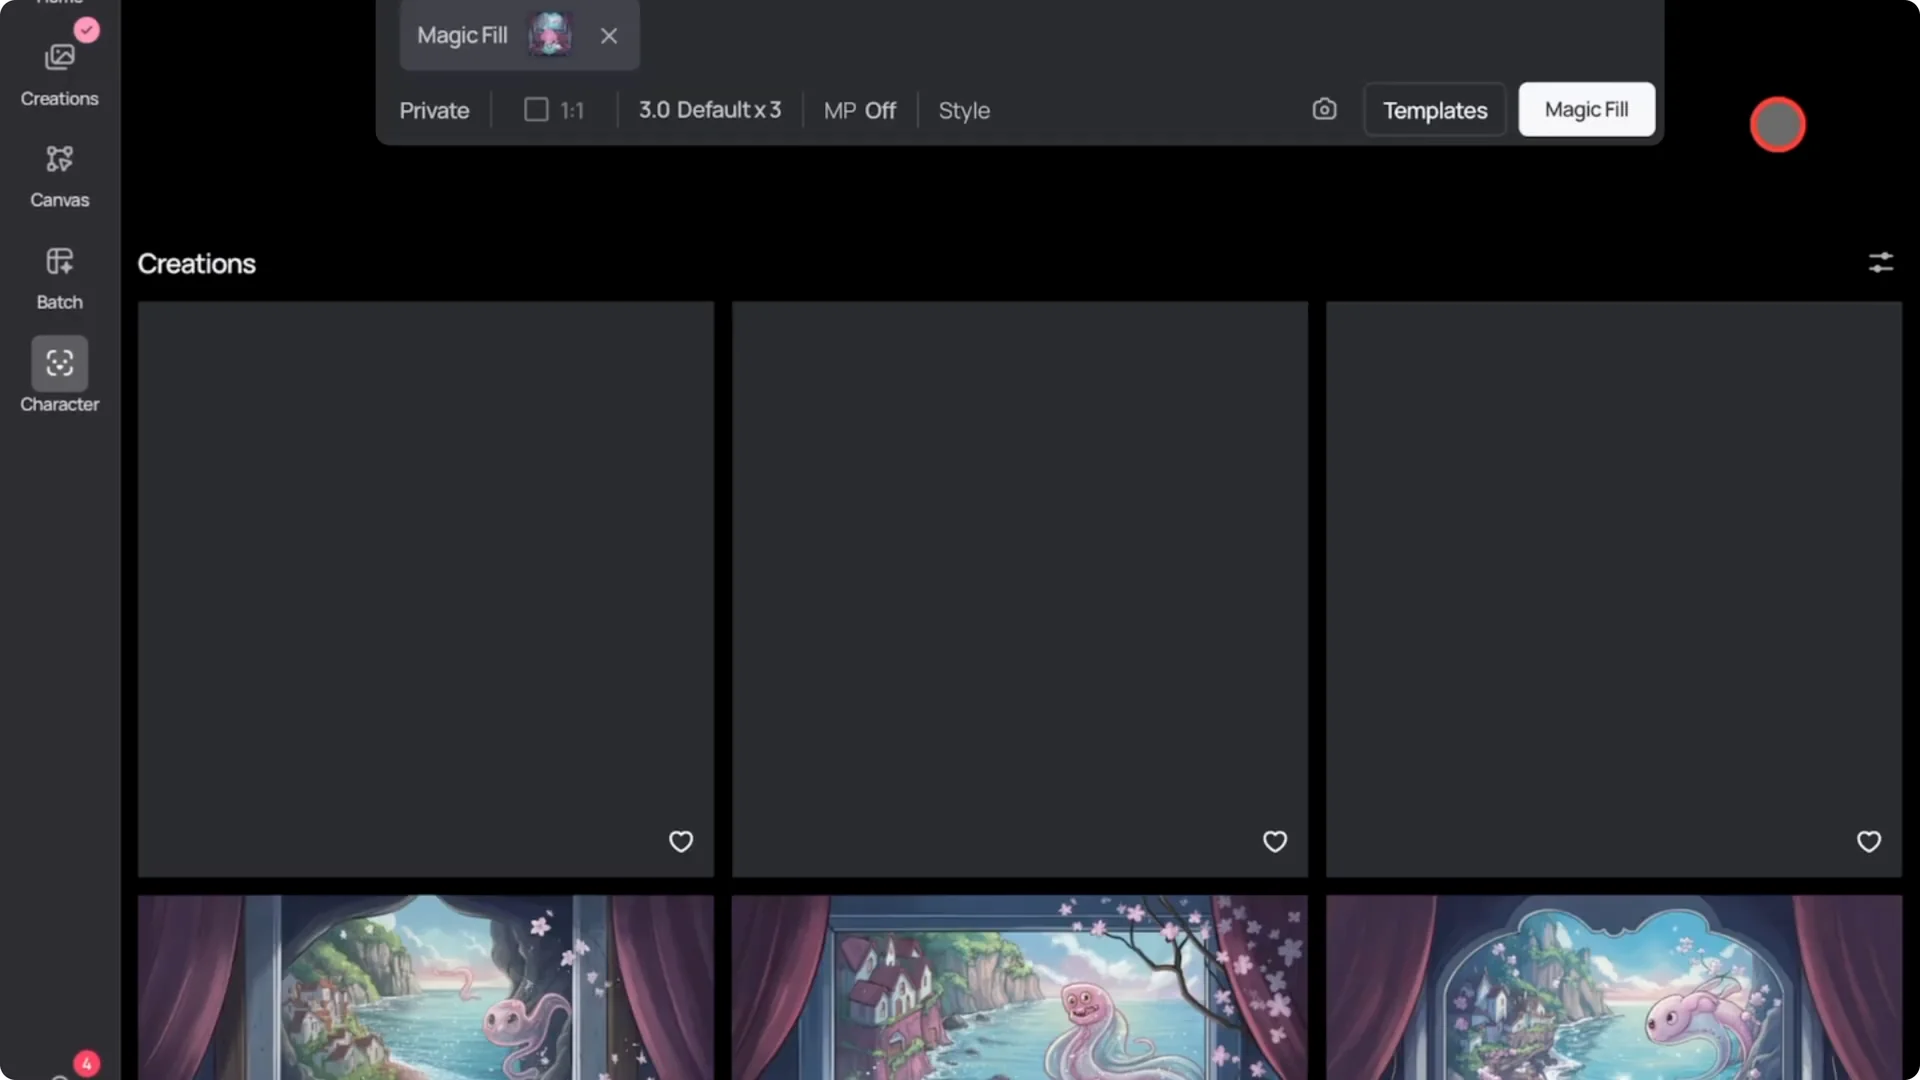Favorite the first generated image
Viewport: 1920px width, 1080px height.
coord(680,841)
